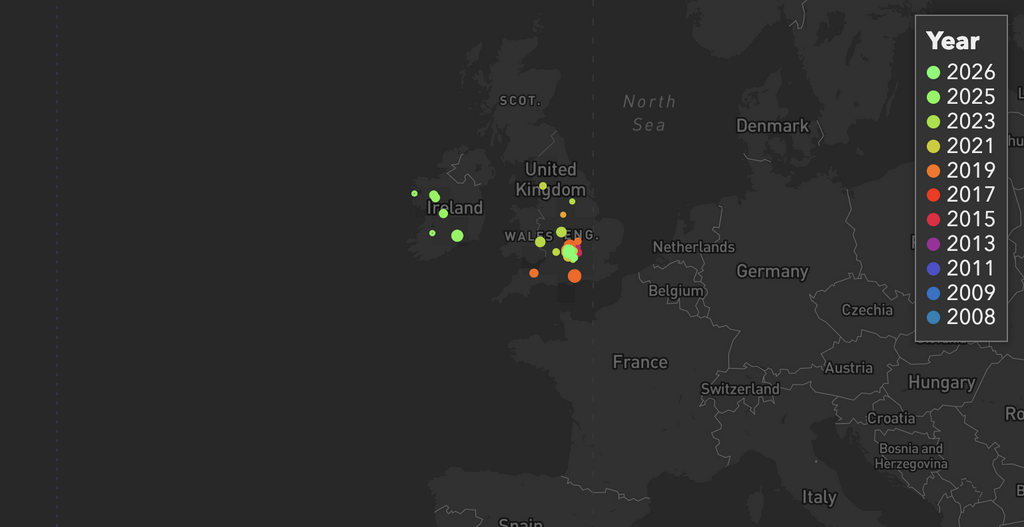The width and height of the screenshot is (1024, 527).
Task: Select the 2021 year label in legend
Action: (970, 146)
